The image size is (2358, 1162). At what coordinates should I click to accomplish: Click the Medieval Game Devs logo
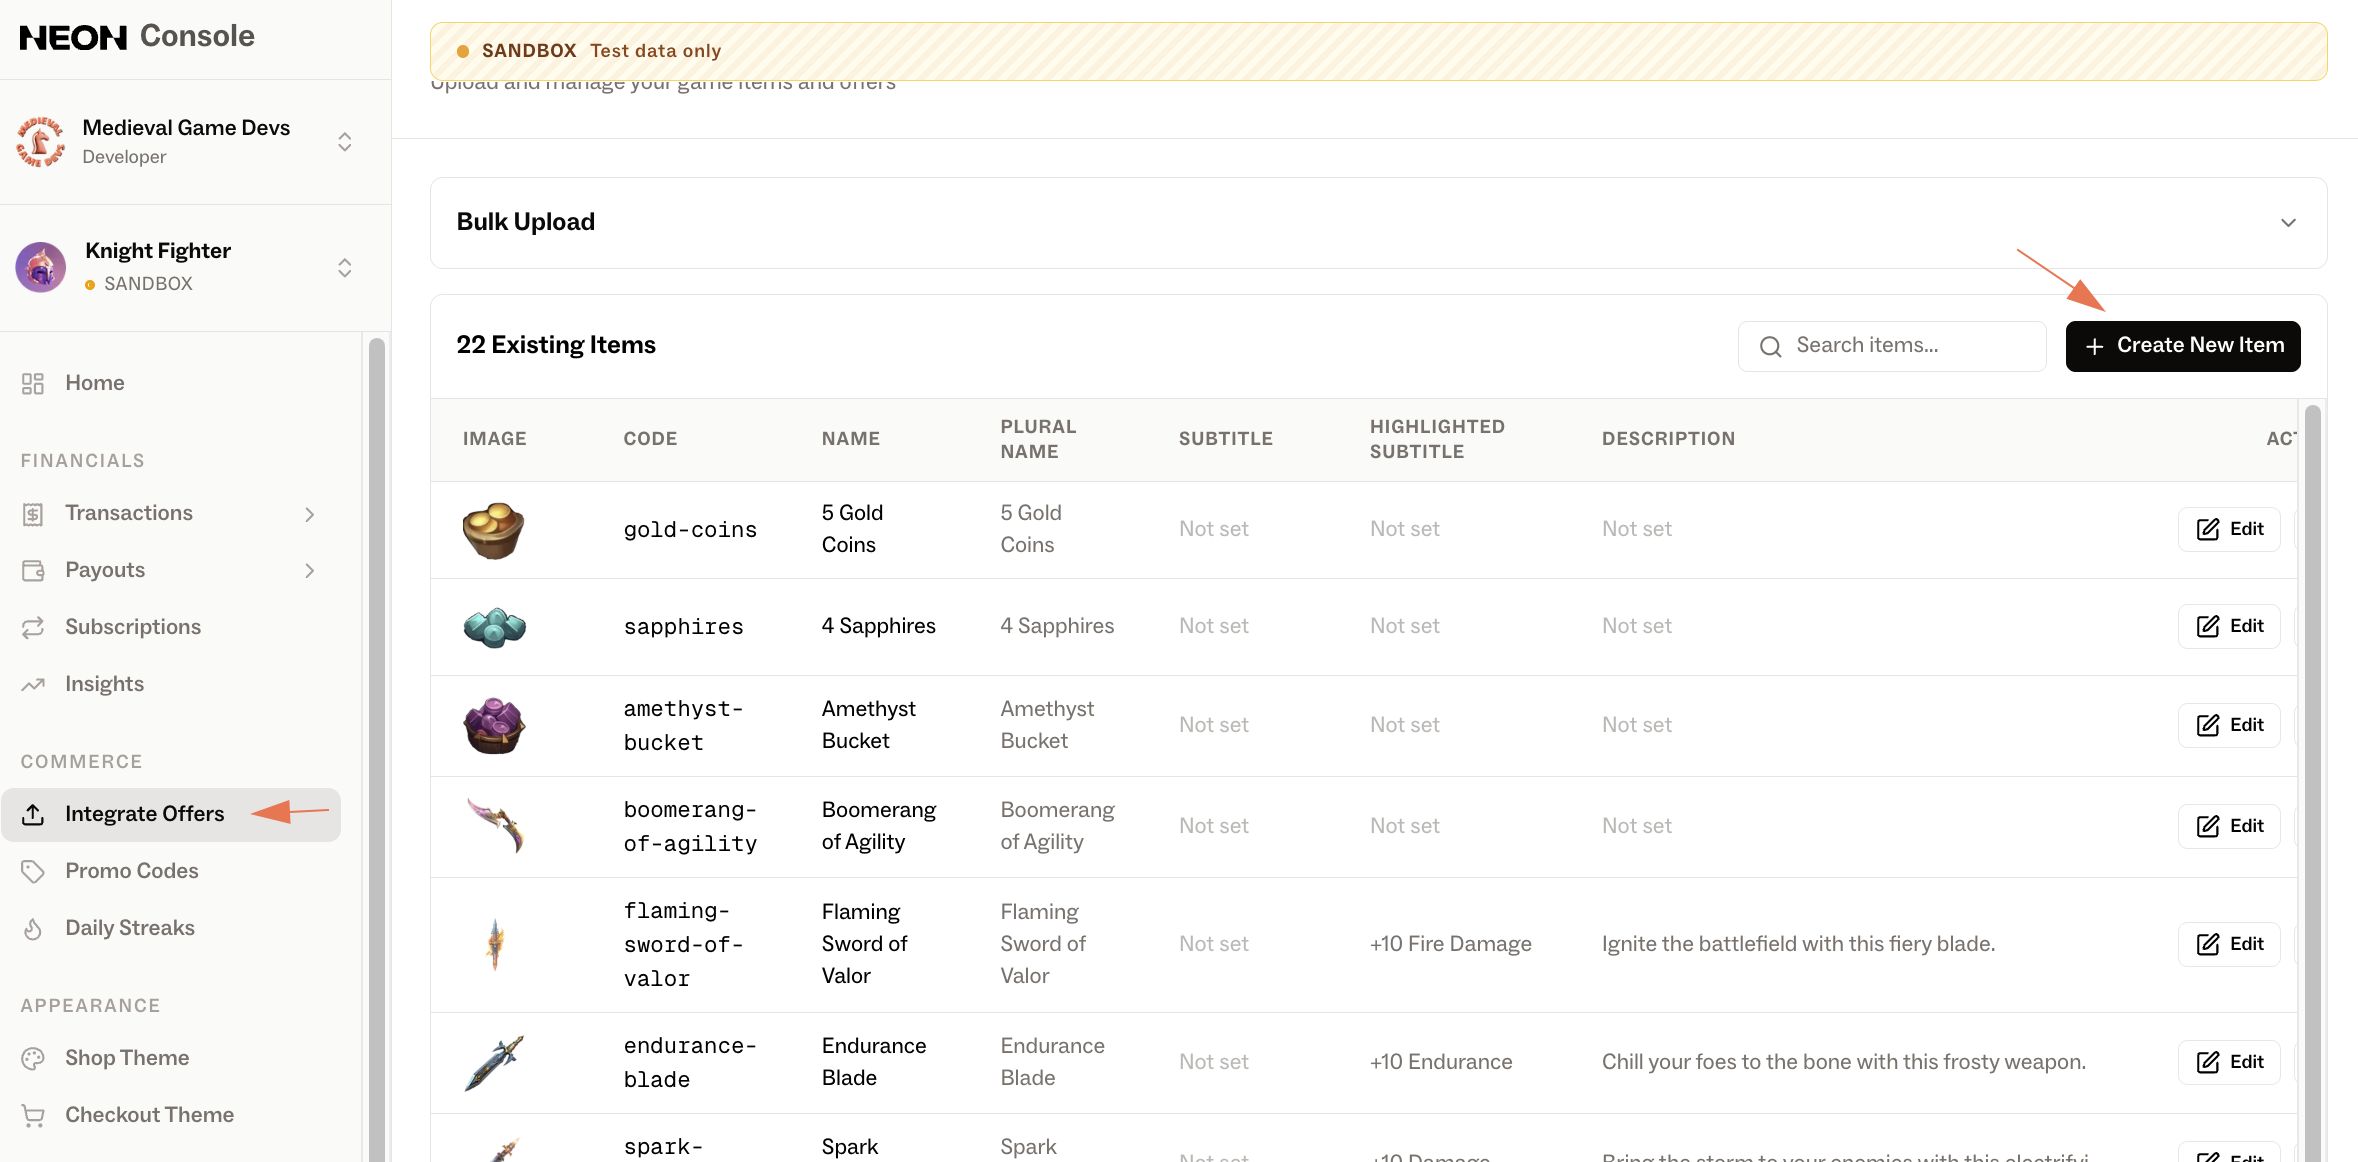click(x=41, y=142)
